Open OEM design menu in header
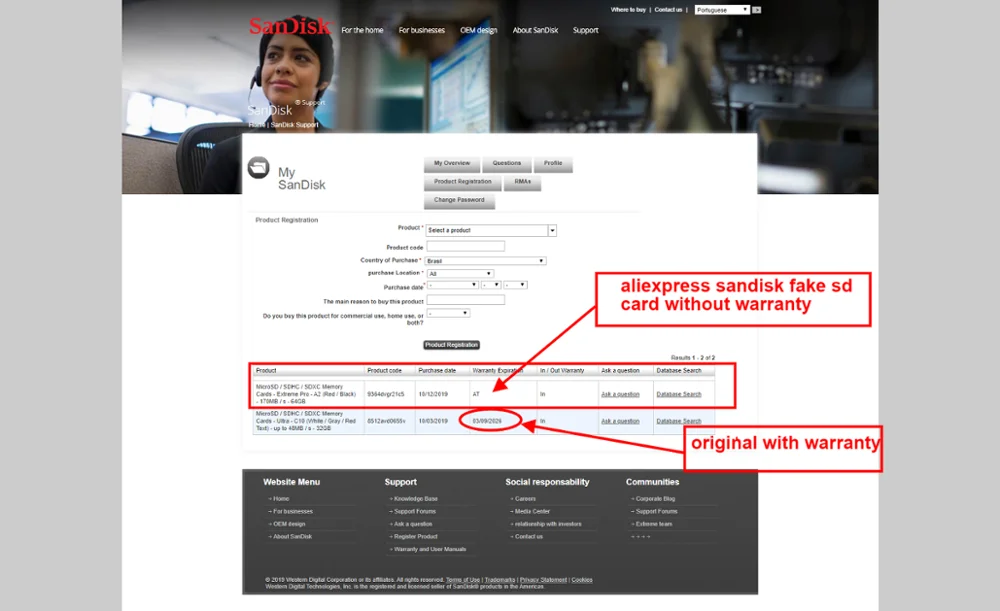This screenshot has height=611, width=1000. [478, 30]
